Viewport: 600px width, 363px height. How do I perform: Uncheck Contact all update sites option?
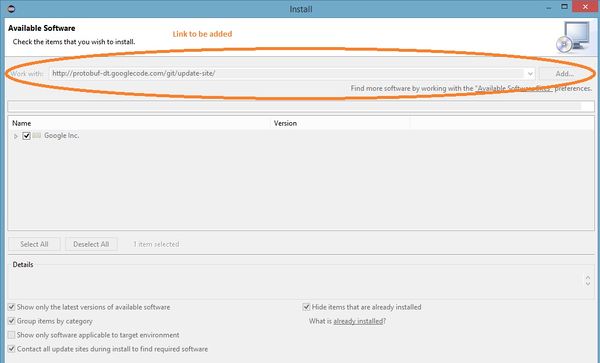pyautogui.click(x=11, y=349)
